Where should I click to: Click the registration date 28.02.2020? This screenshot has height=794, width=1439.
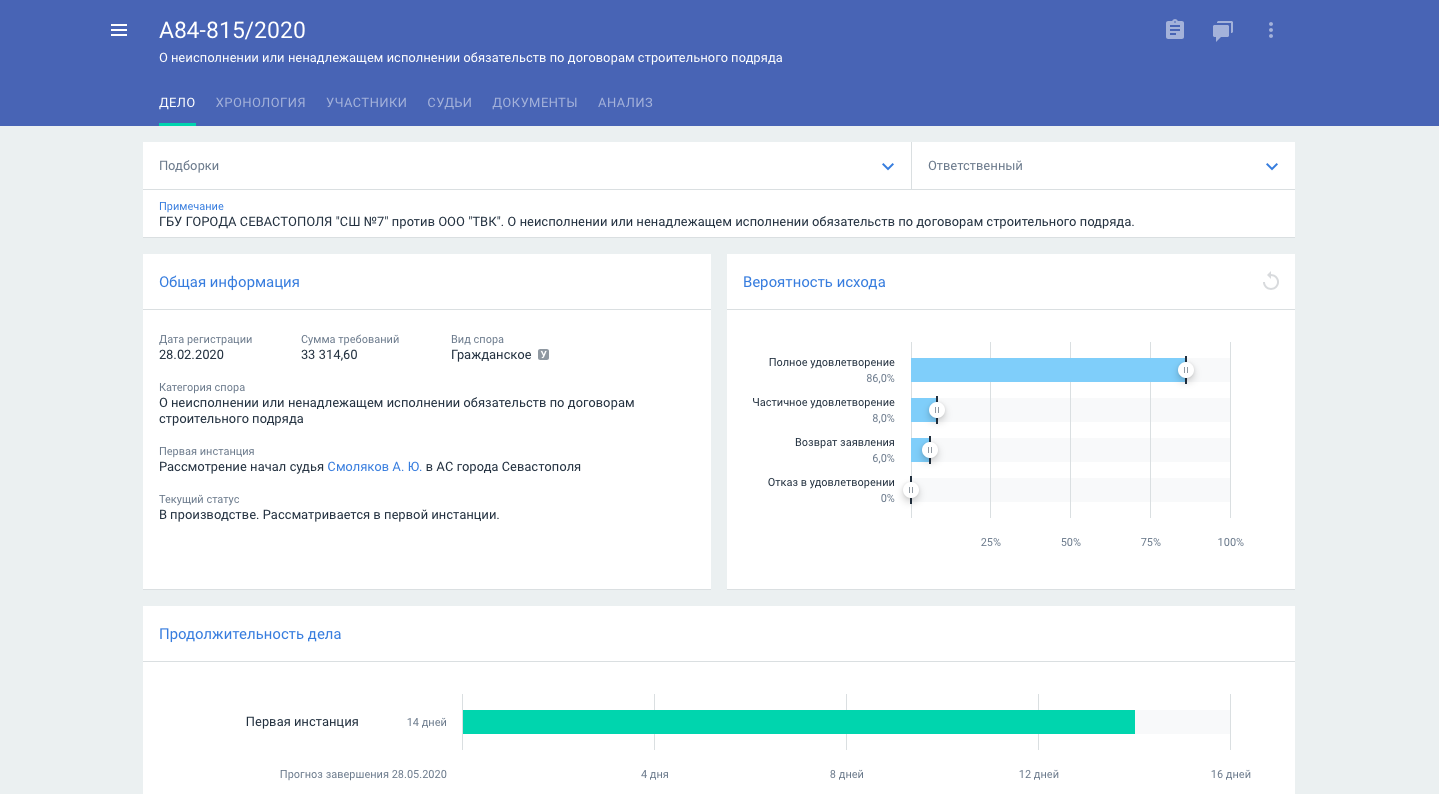point(191,355)
